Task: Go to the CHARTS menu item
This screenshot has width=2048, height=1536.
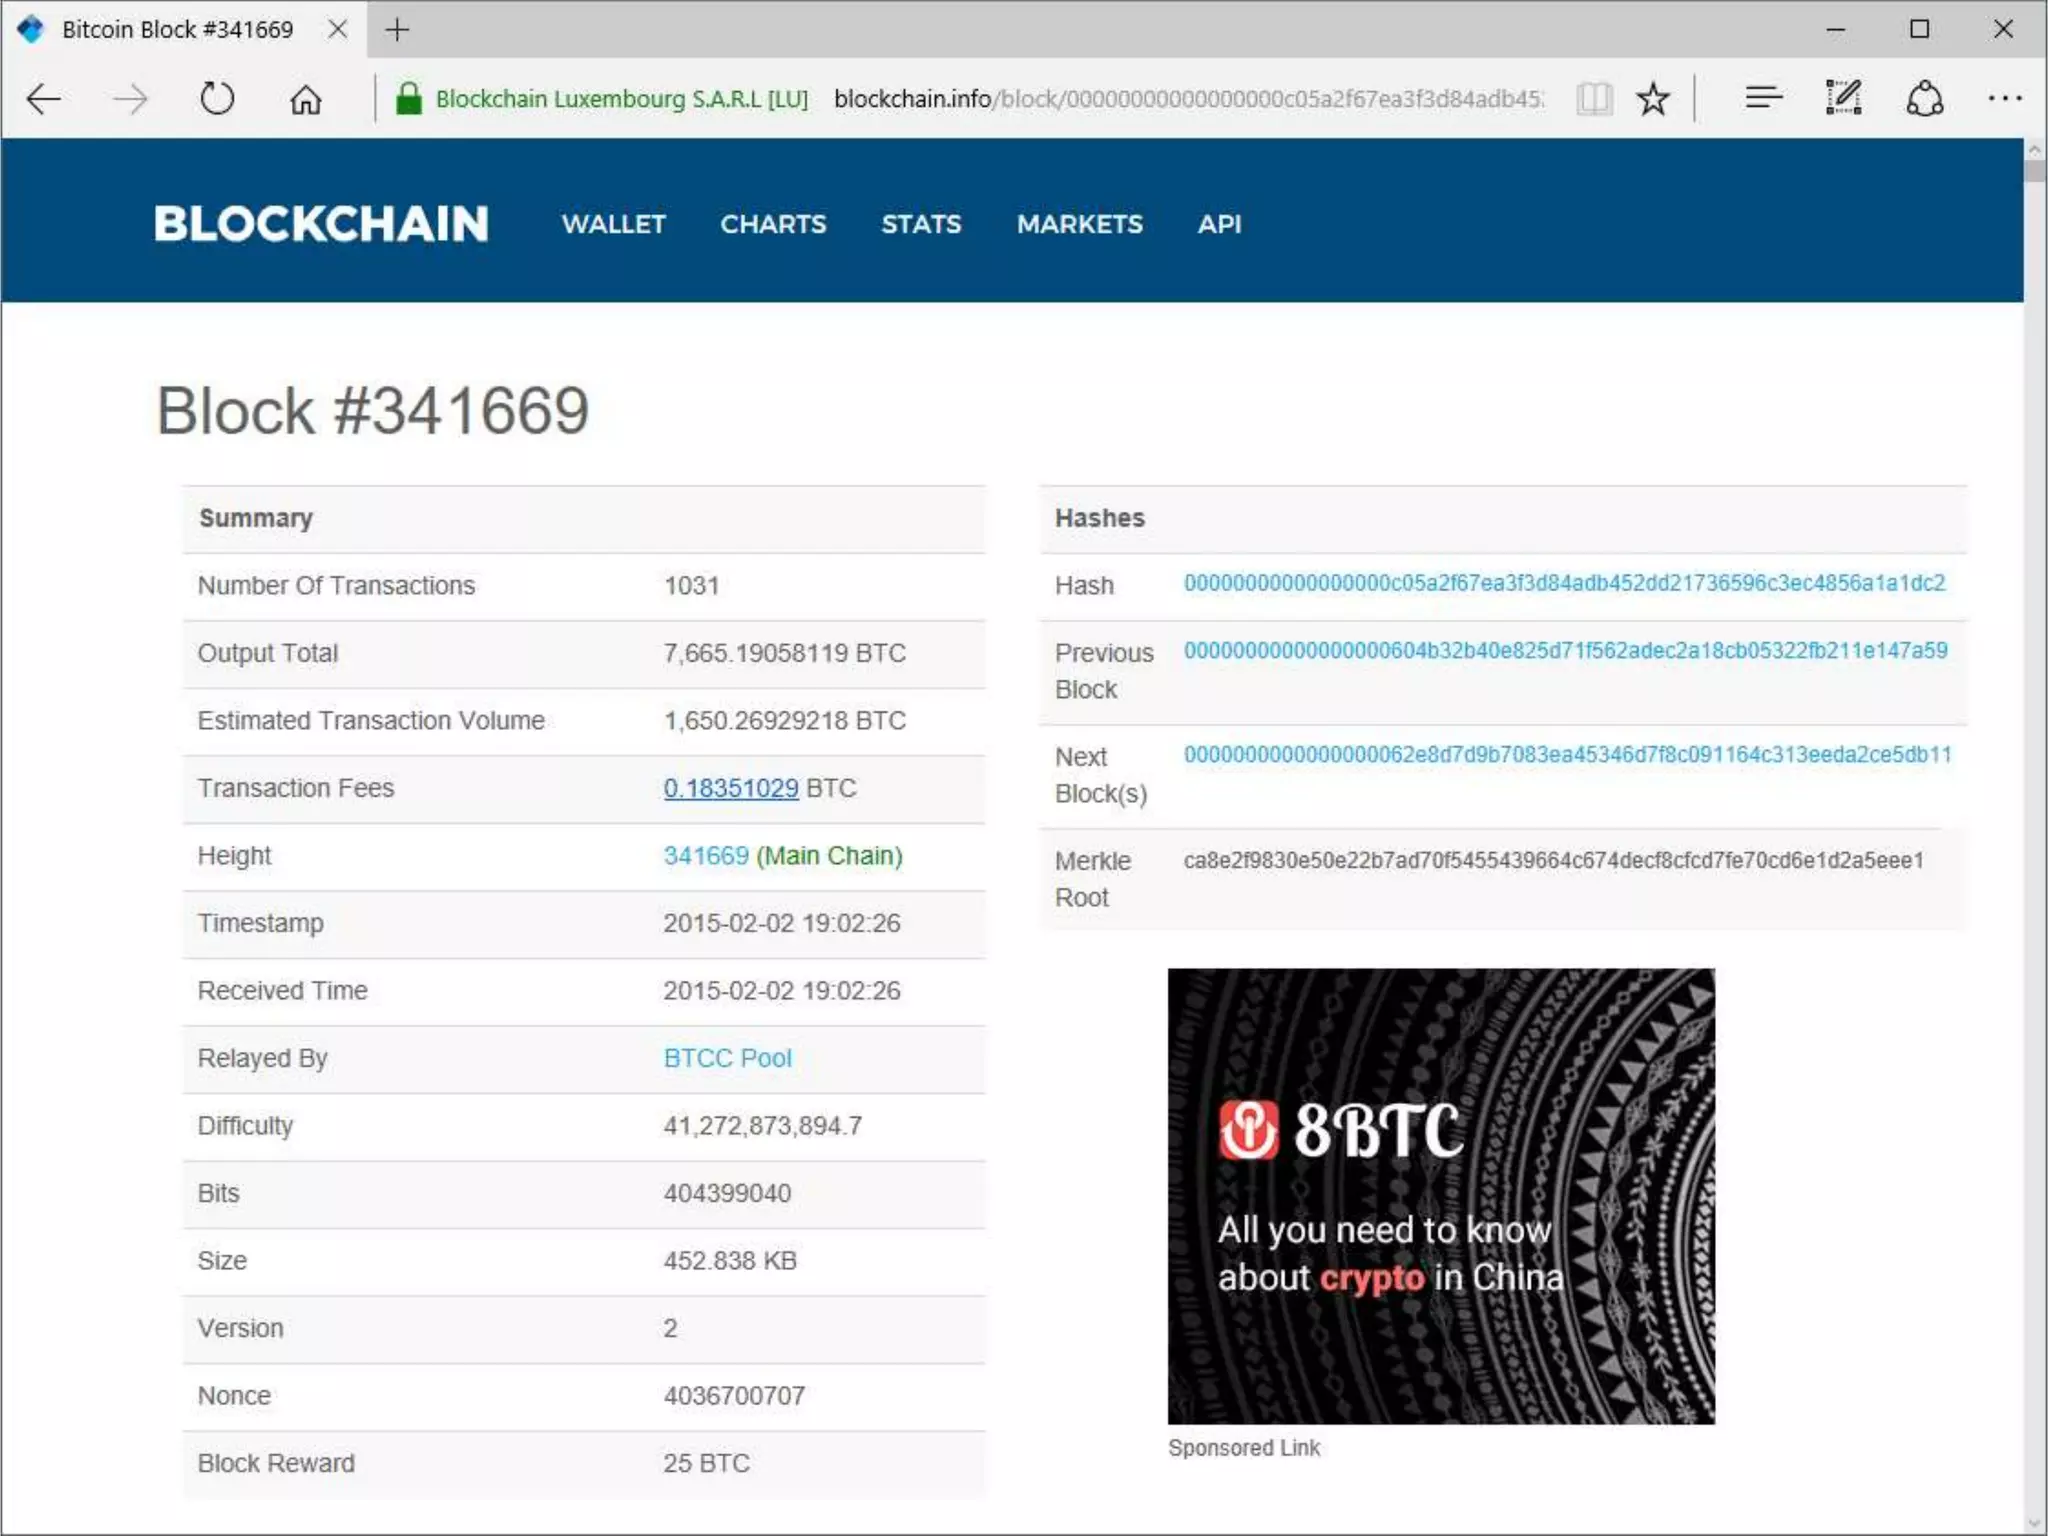Action: (x=773, y=224)
